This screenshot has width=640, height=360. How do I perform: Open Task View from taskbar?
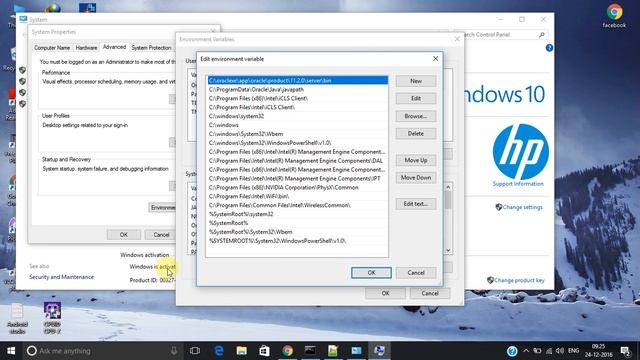pyautogui.click(x=195, y=351)
